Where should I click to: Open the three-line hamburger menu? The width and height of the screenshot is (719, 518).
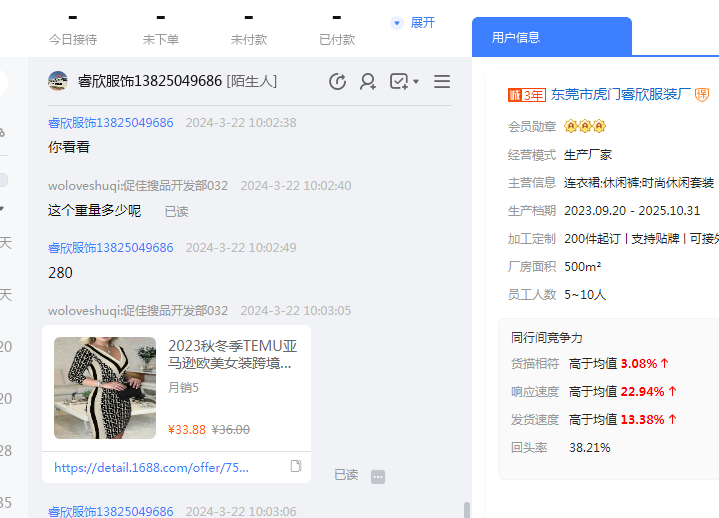coord(441,82)
